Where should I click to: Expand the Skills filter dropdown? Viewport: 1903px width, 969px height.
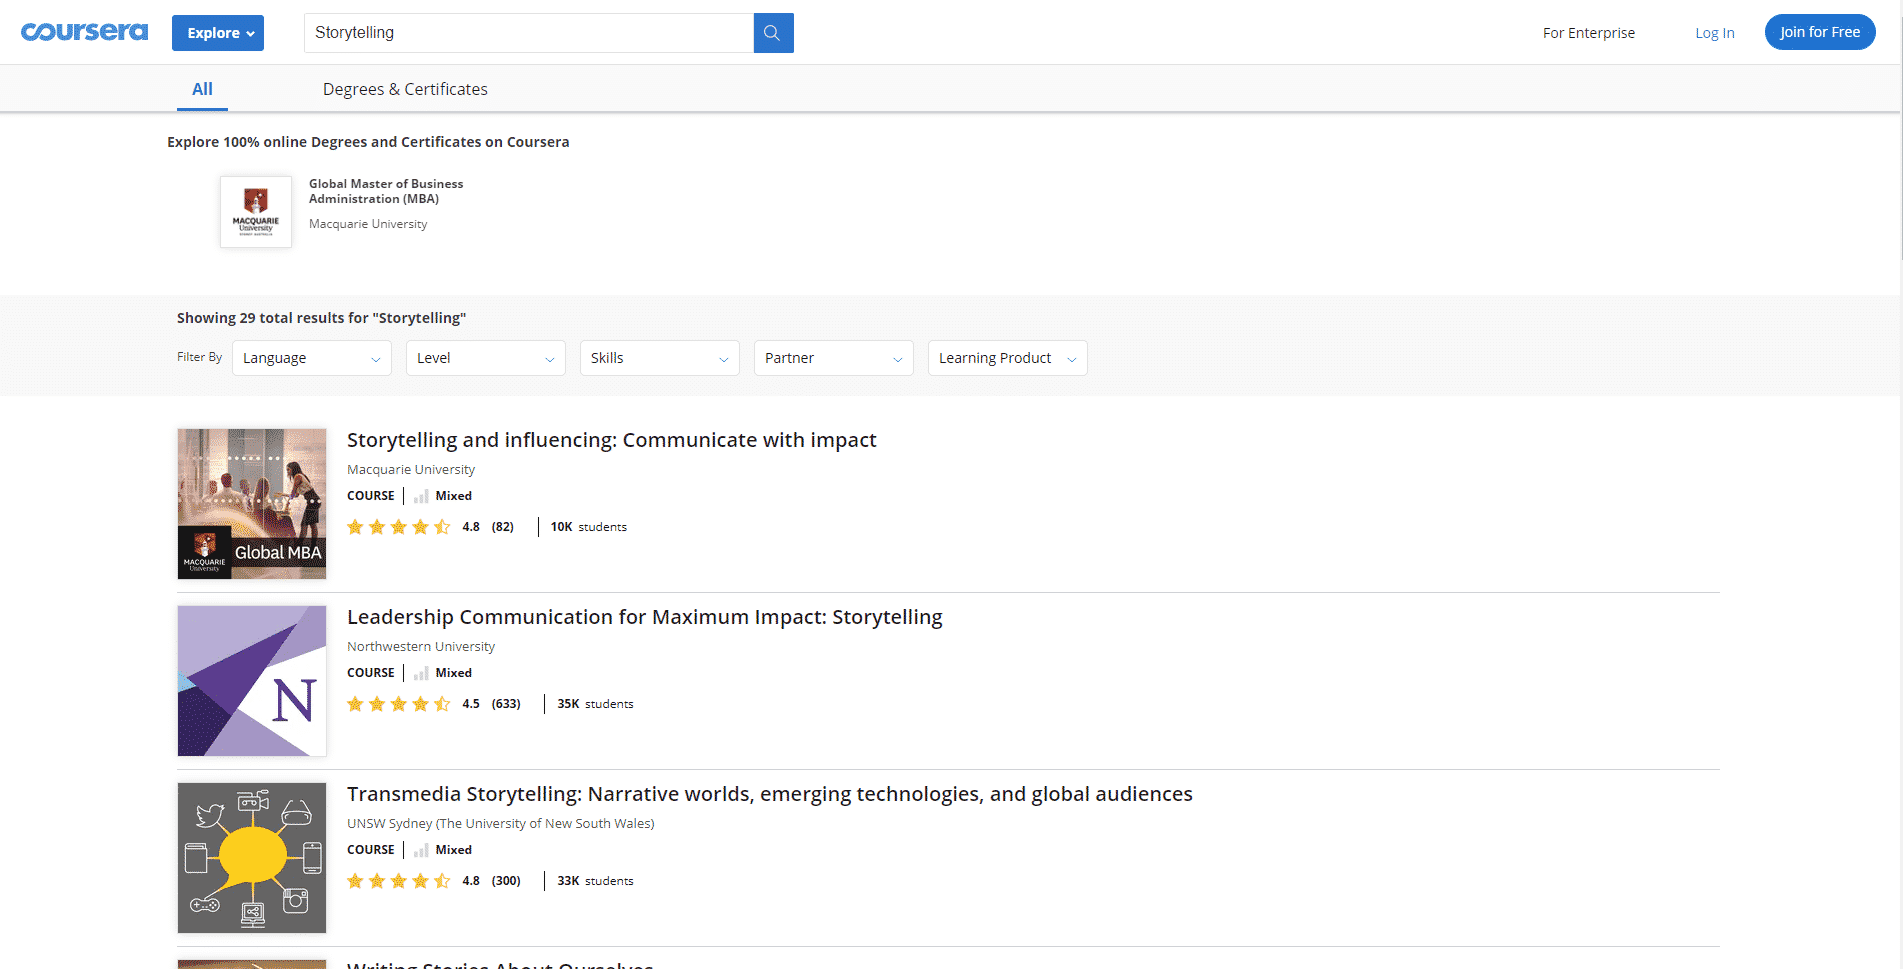[x=660, y=358]
